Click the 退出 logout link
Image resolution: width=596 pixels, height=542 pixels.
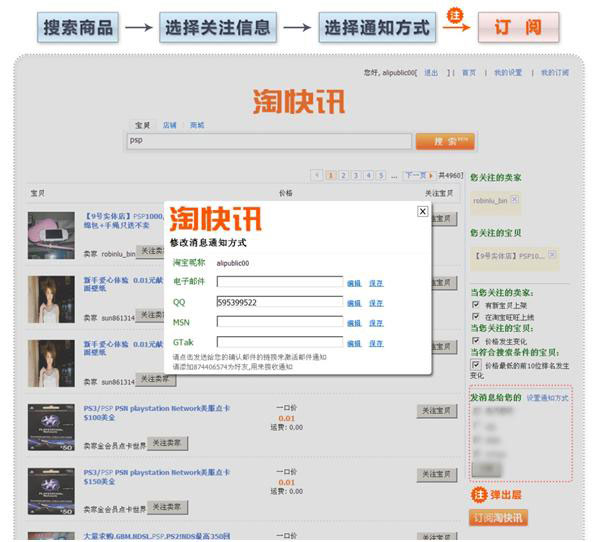click(x=431, y=73)
